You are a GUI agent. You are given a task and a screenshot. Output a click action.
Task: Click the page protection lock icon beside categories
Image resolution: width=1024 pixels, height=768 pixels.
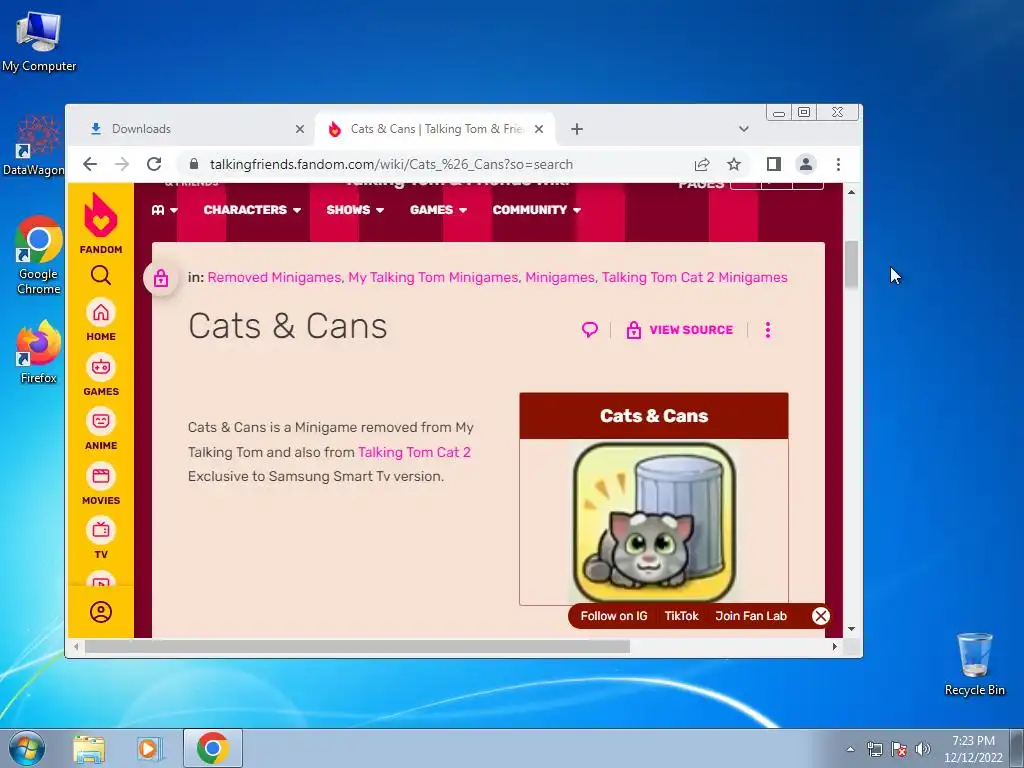(161, 279)
